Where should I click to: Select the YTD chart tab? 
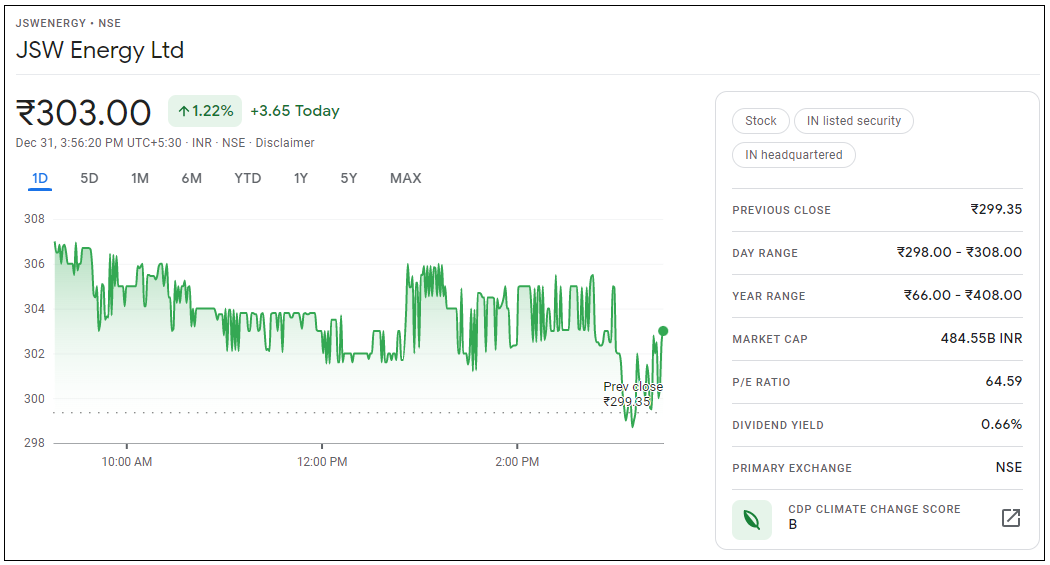(x=248, y=178)
